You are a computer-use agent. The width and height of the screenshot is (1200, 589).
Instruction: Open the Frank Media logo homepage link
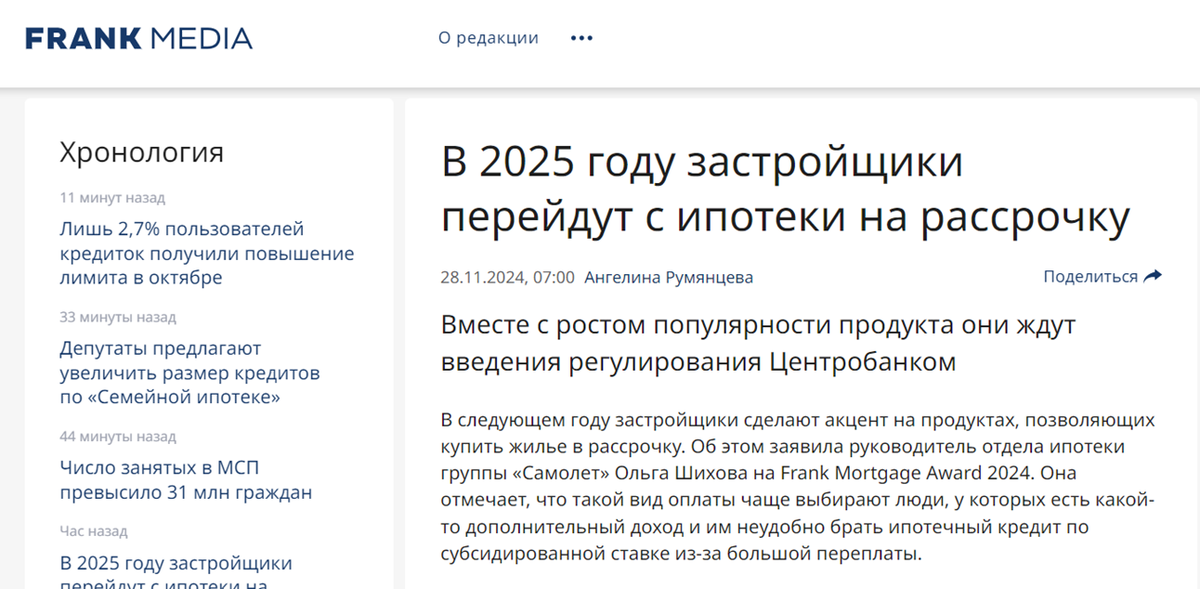(139, 38)
